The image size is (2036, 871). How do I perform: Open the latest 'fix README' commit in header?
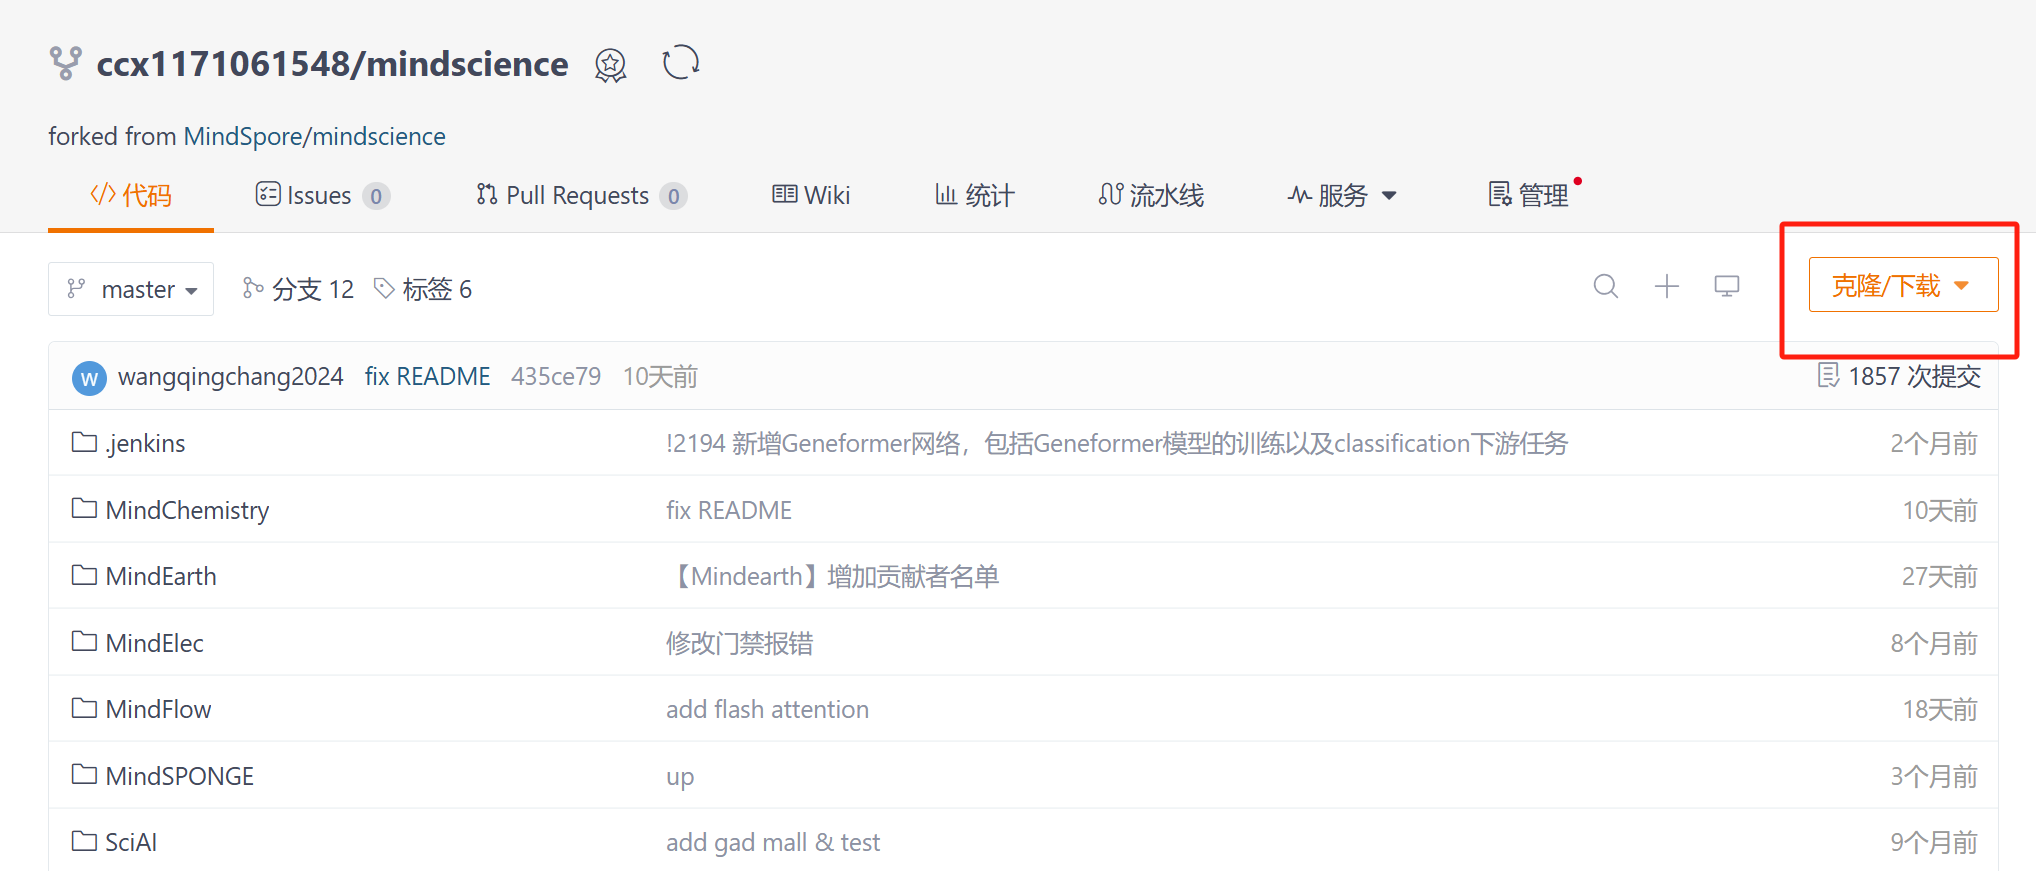click(x=427, y=376)
